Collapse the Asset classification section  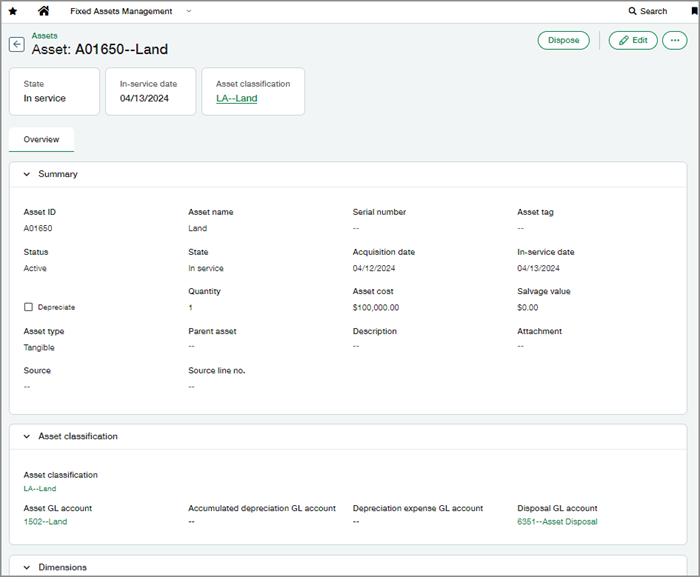[27, 436]
